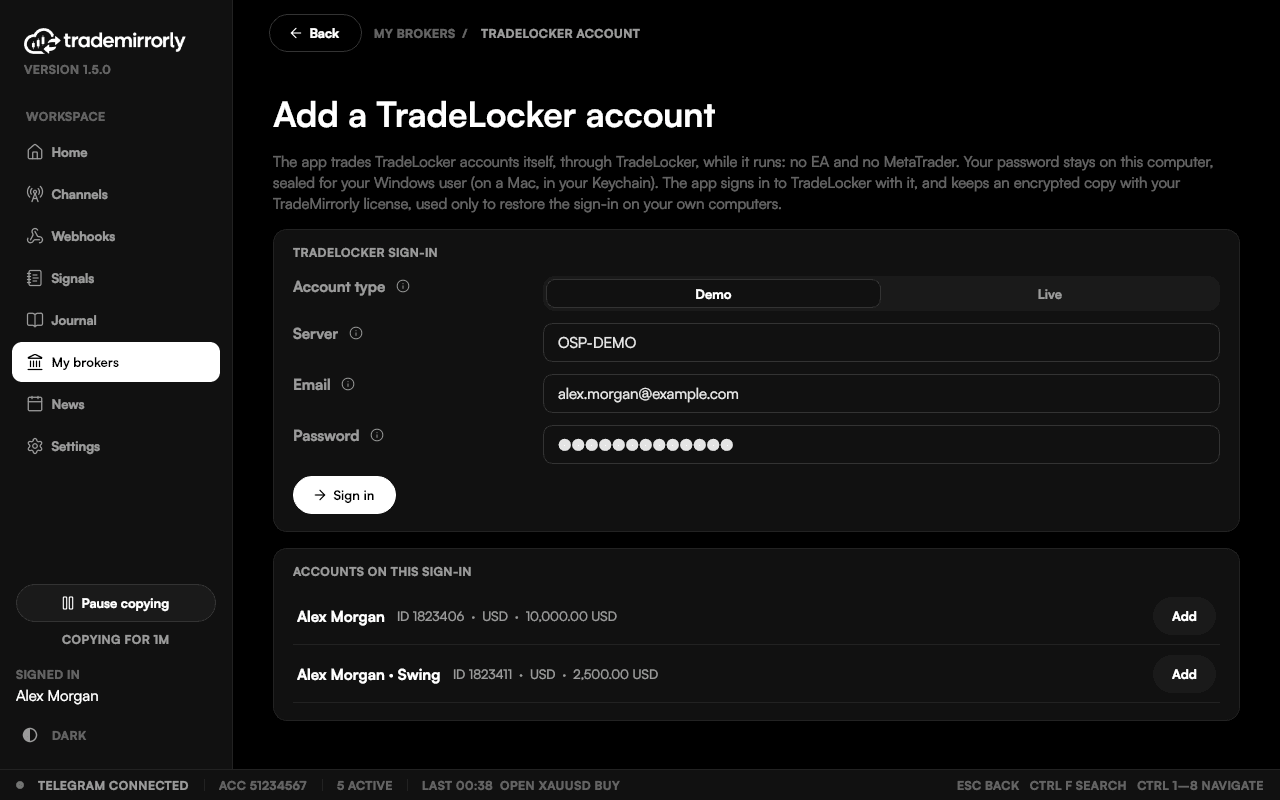Screen dimensions: 1280x800
Task: Add the Alex Morgan Swing account
Action: (1184, 674)
